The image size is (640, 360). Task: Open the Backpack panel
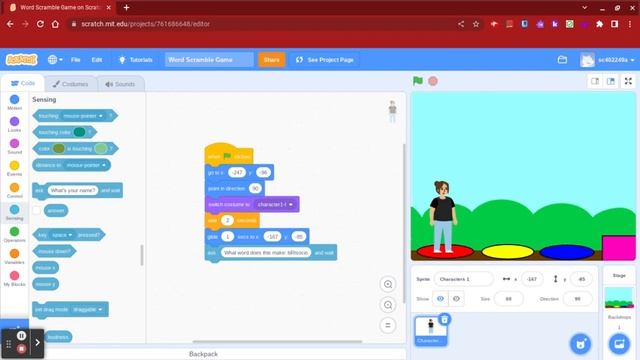coord(203,354)
